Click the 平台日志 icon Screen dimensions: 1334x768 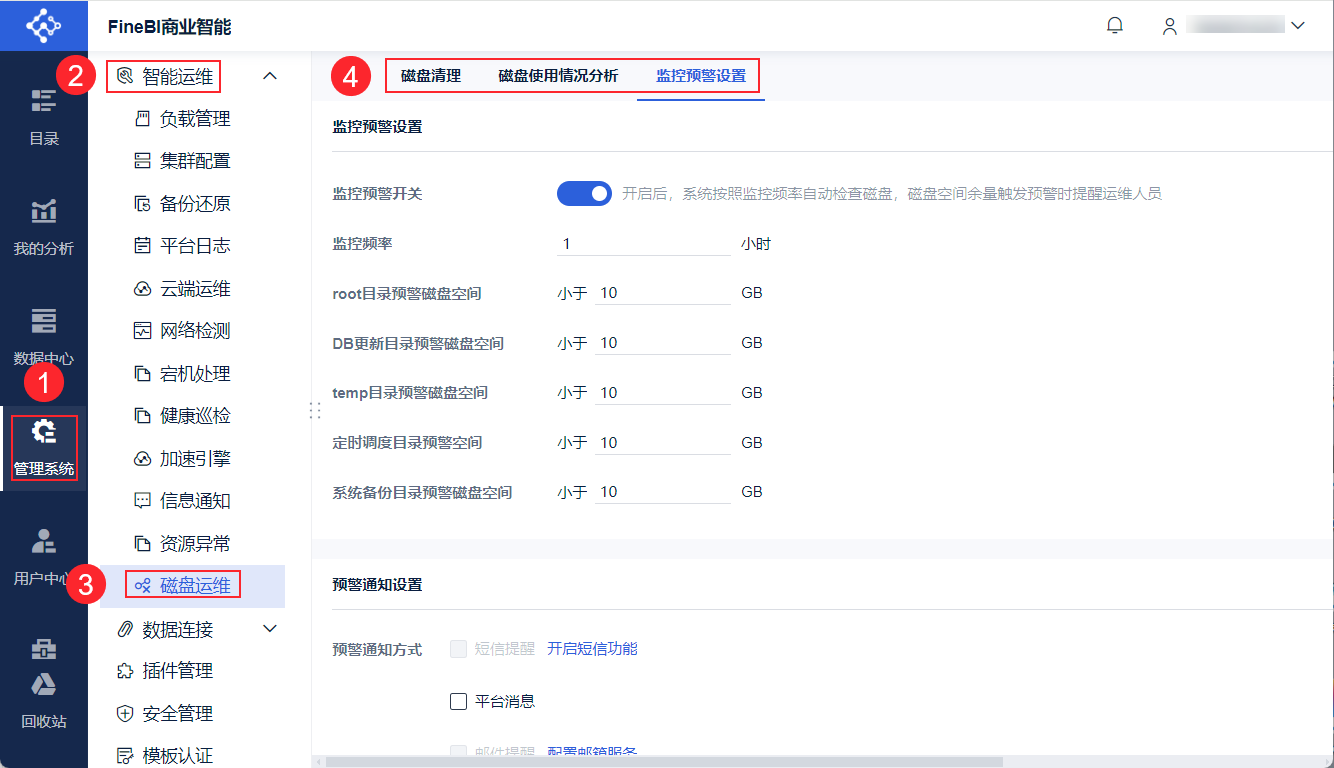tap(142, 246)
